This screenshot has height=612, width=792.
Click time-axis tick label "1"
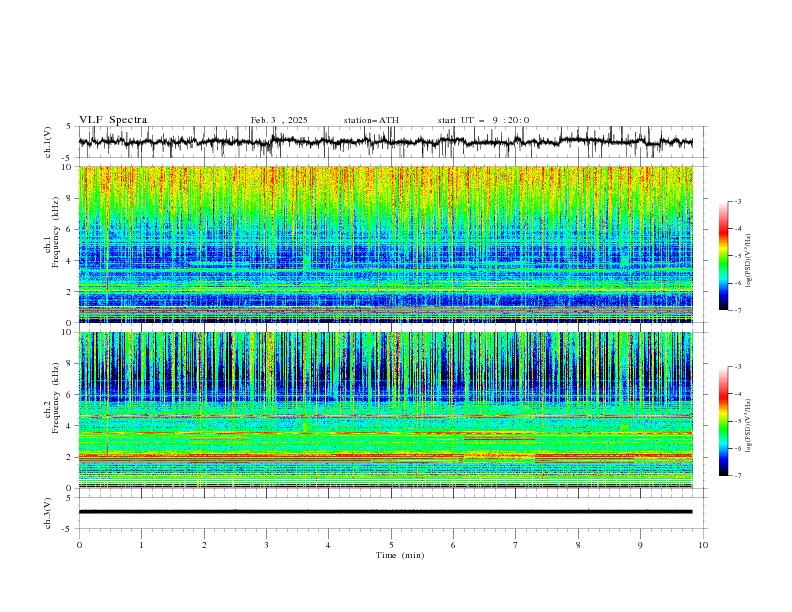pyautogui.click(x=141, y=545)
